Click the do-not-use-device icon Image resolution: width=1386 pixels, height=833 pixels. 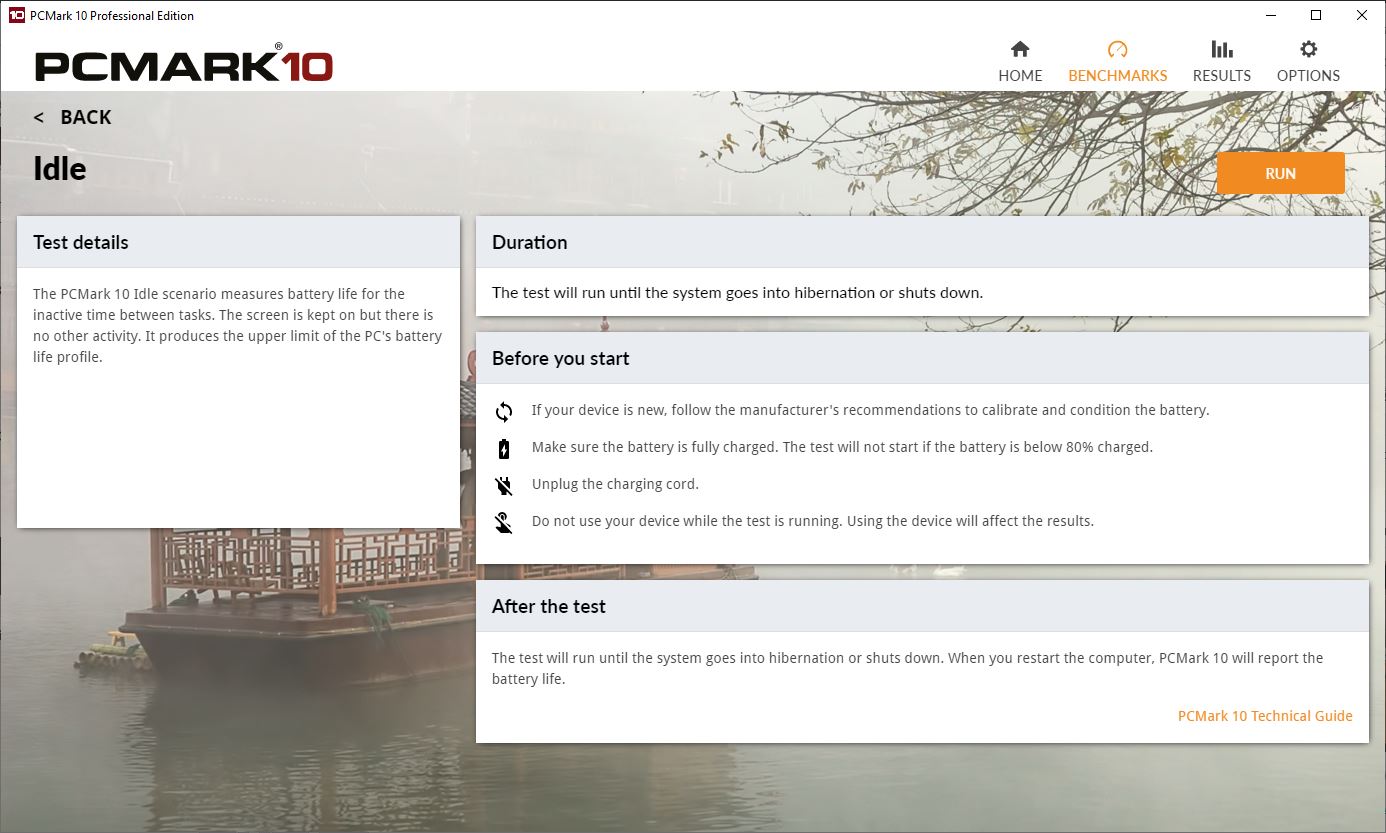point(504,522)
